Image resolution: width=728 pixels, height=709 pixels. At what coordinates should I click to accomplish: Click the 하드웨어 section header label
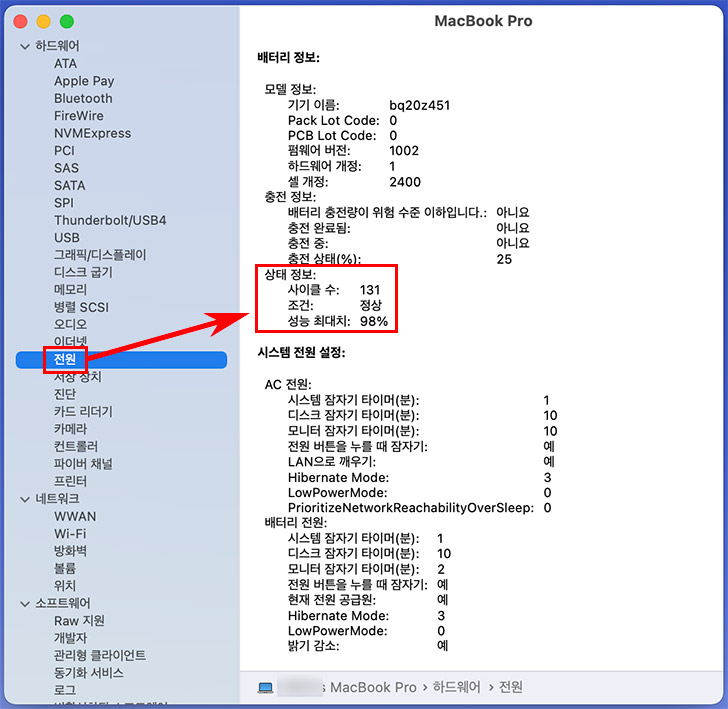[57, 46]
